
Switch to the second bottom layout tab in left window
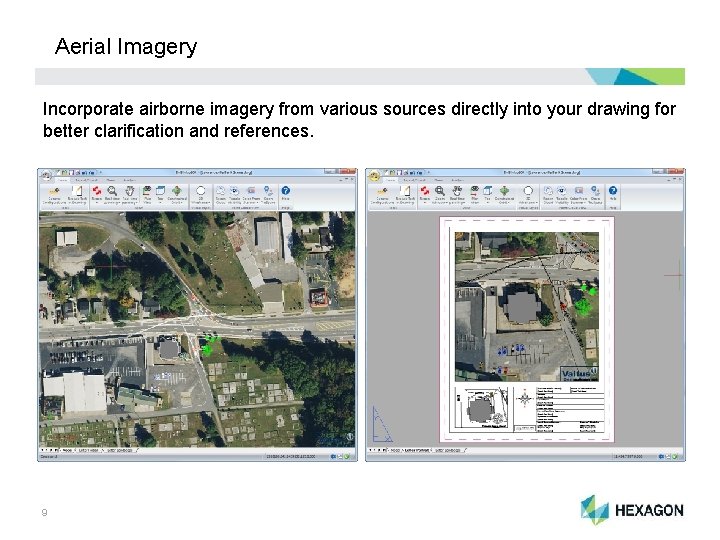click(x=89, y=450)
